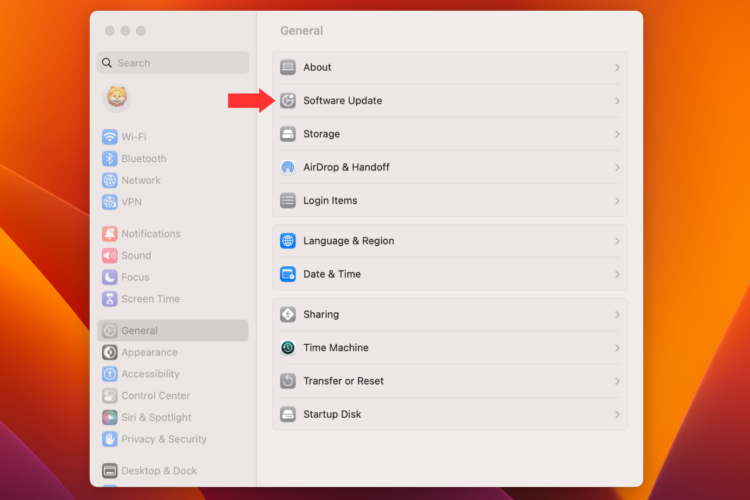Open the Login Items text label
Image resolution: width=750 pixels, height=500 pixels.
(x=330, y=200)
